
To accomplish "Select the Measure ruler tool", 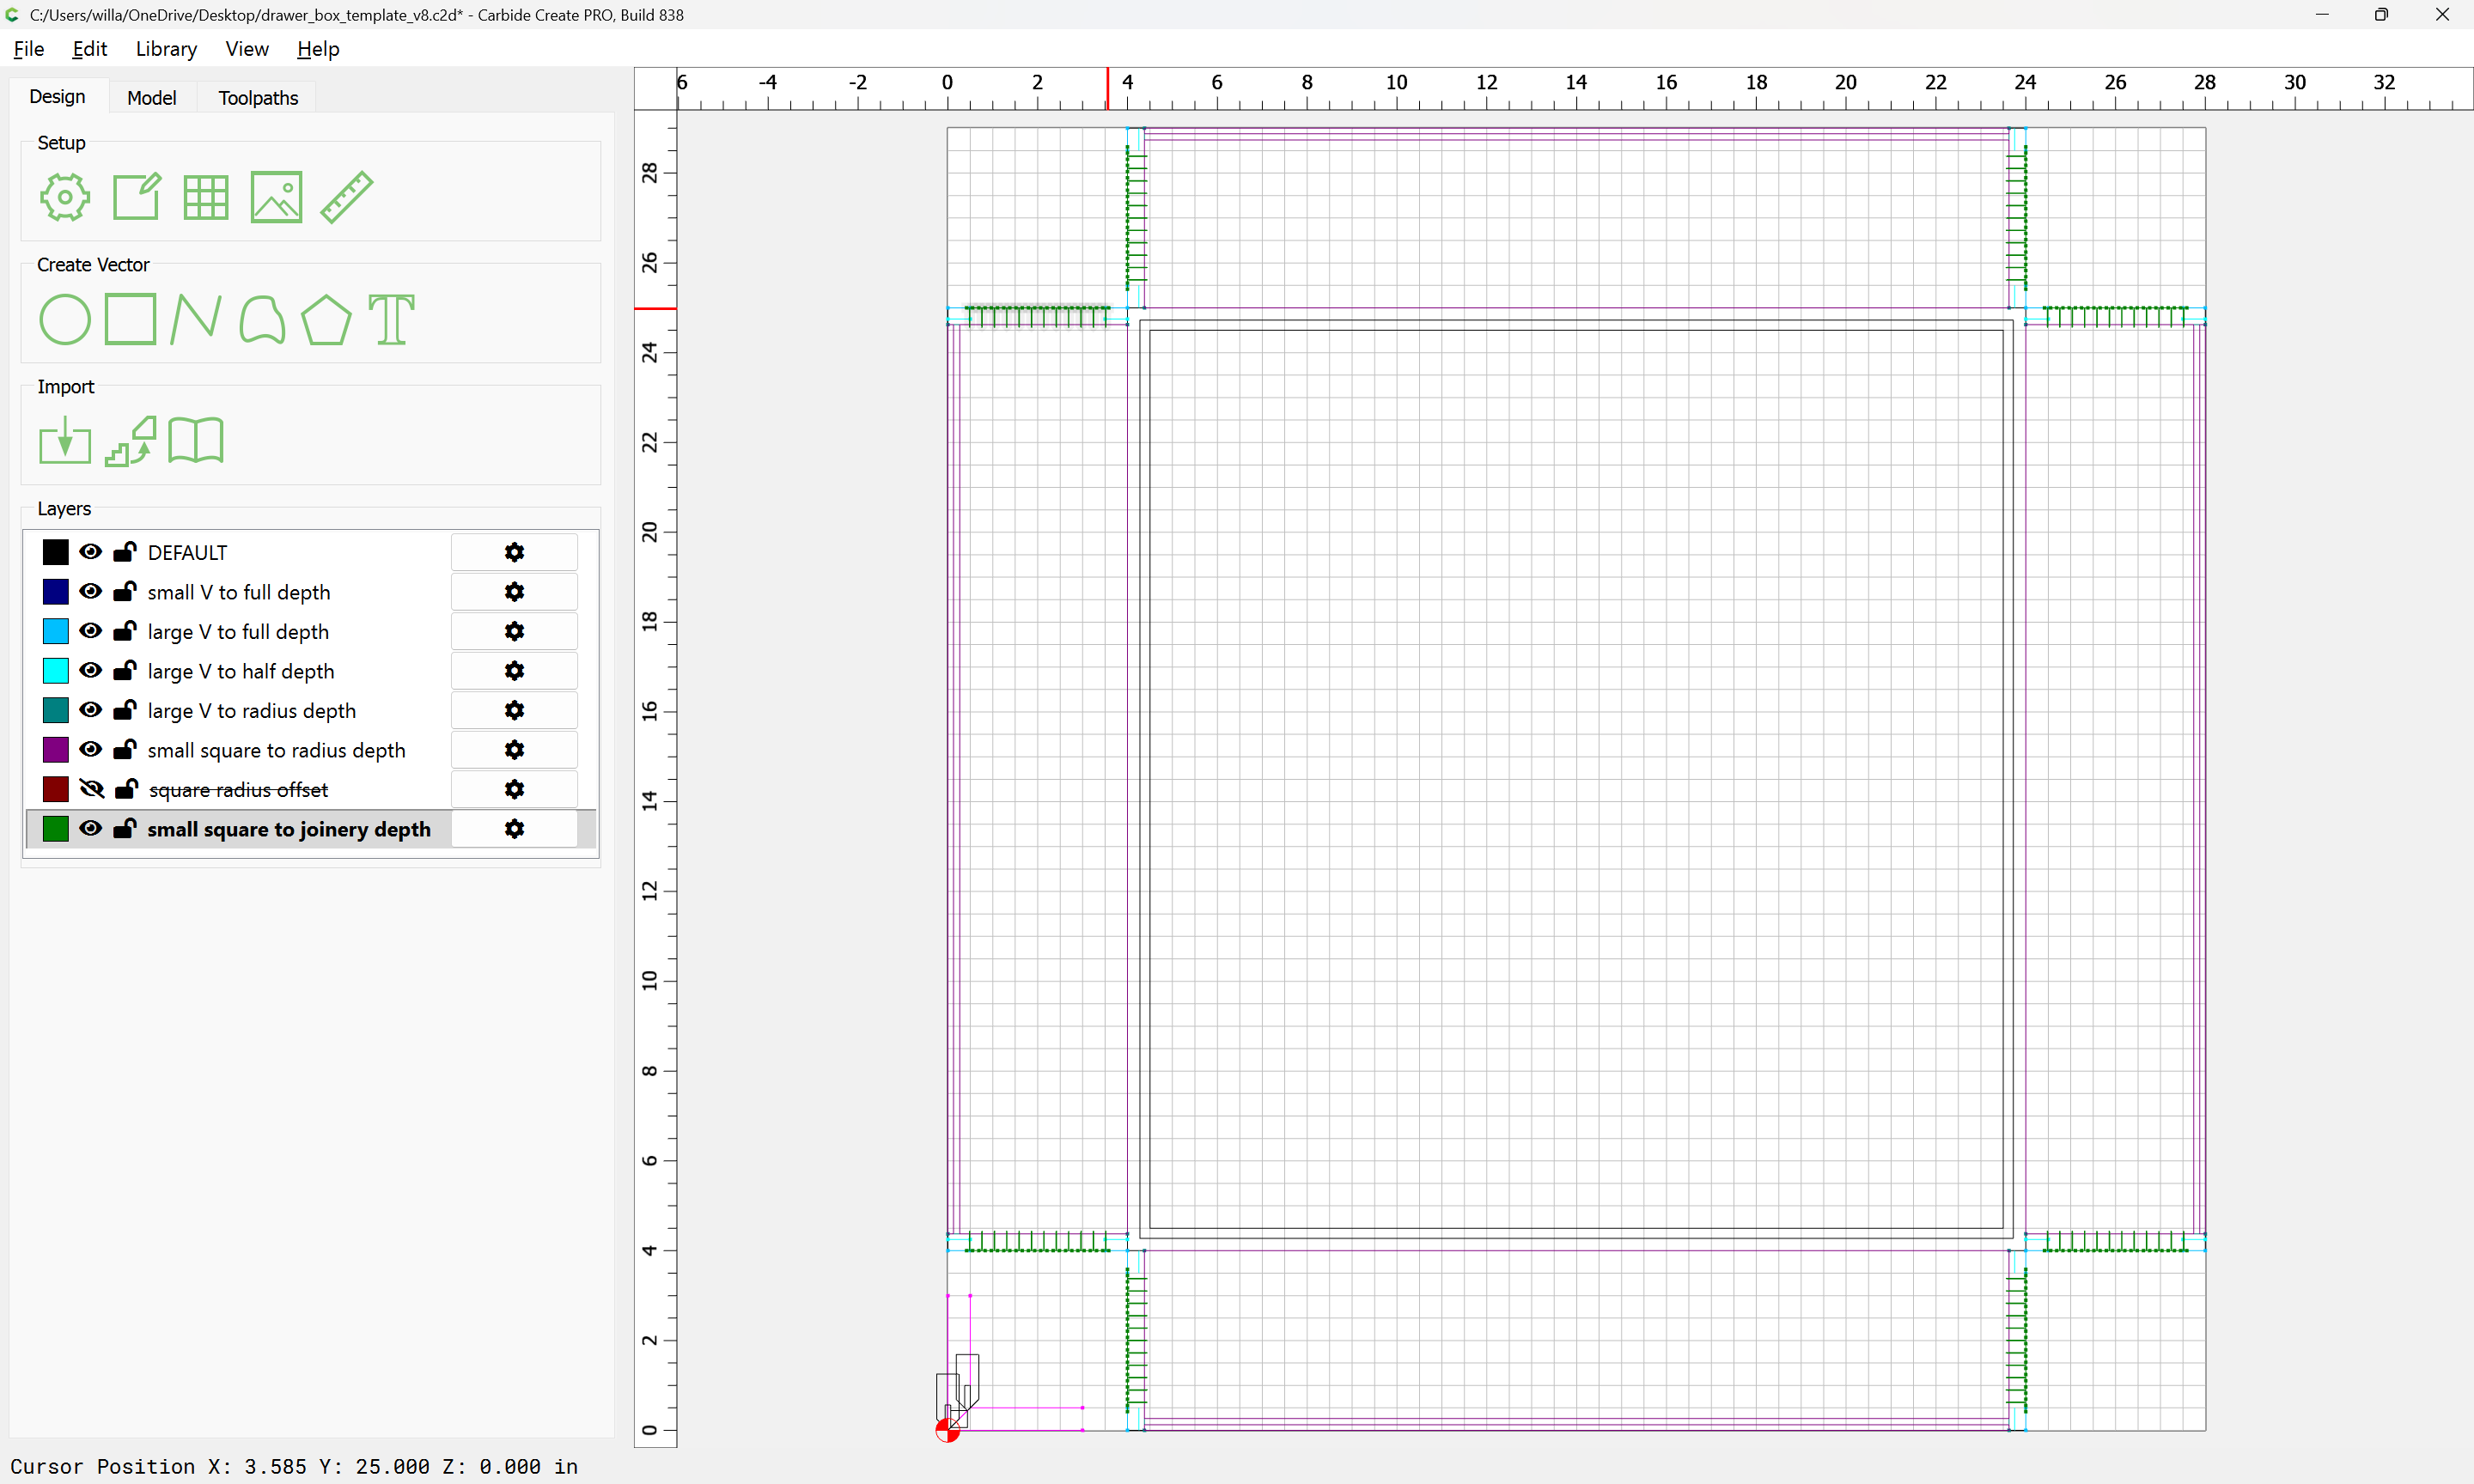I will (347, 197).
